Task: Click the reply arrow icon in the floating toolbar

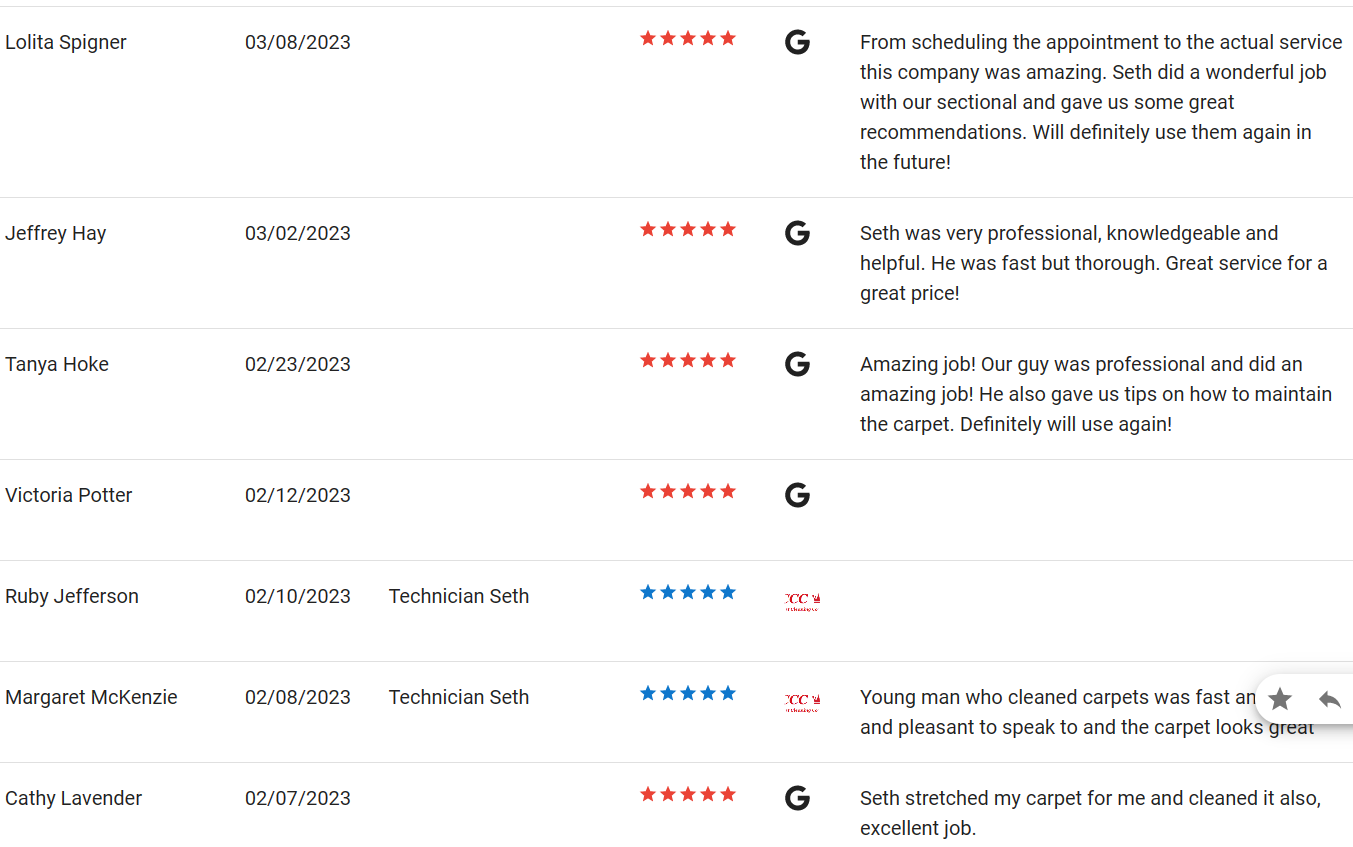Action: coord(1329,699)
